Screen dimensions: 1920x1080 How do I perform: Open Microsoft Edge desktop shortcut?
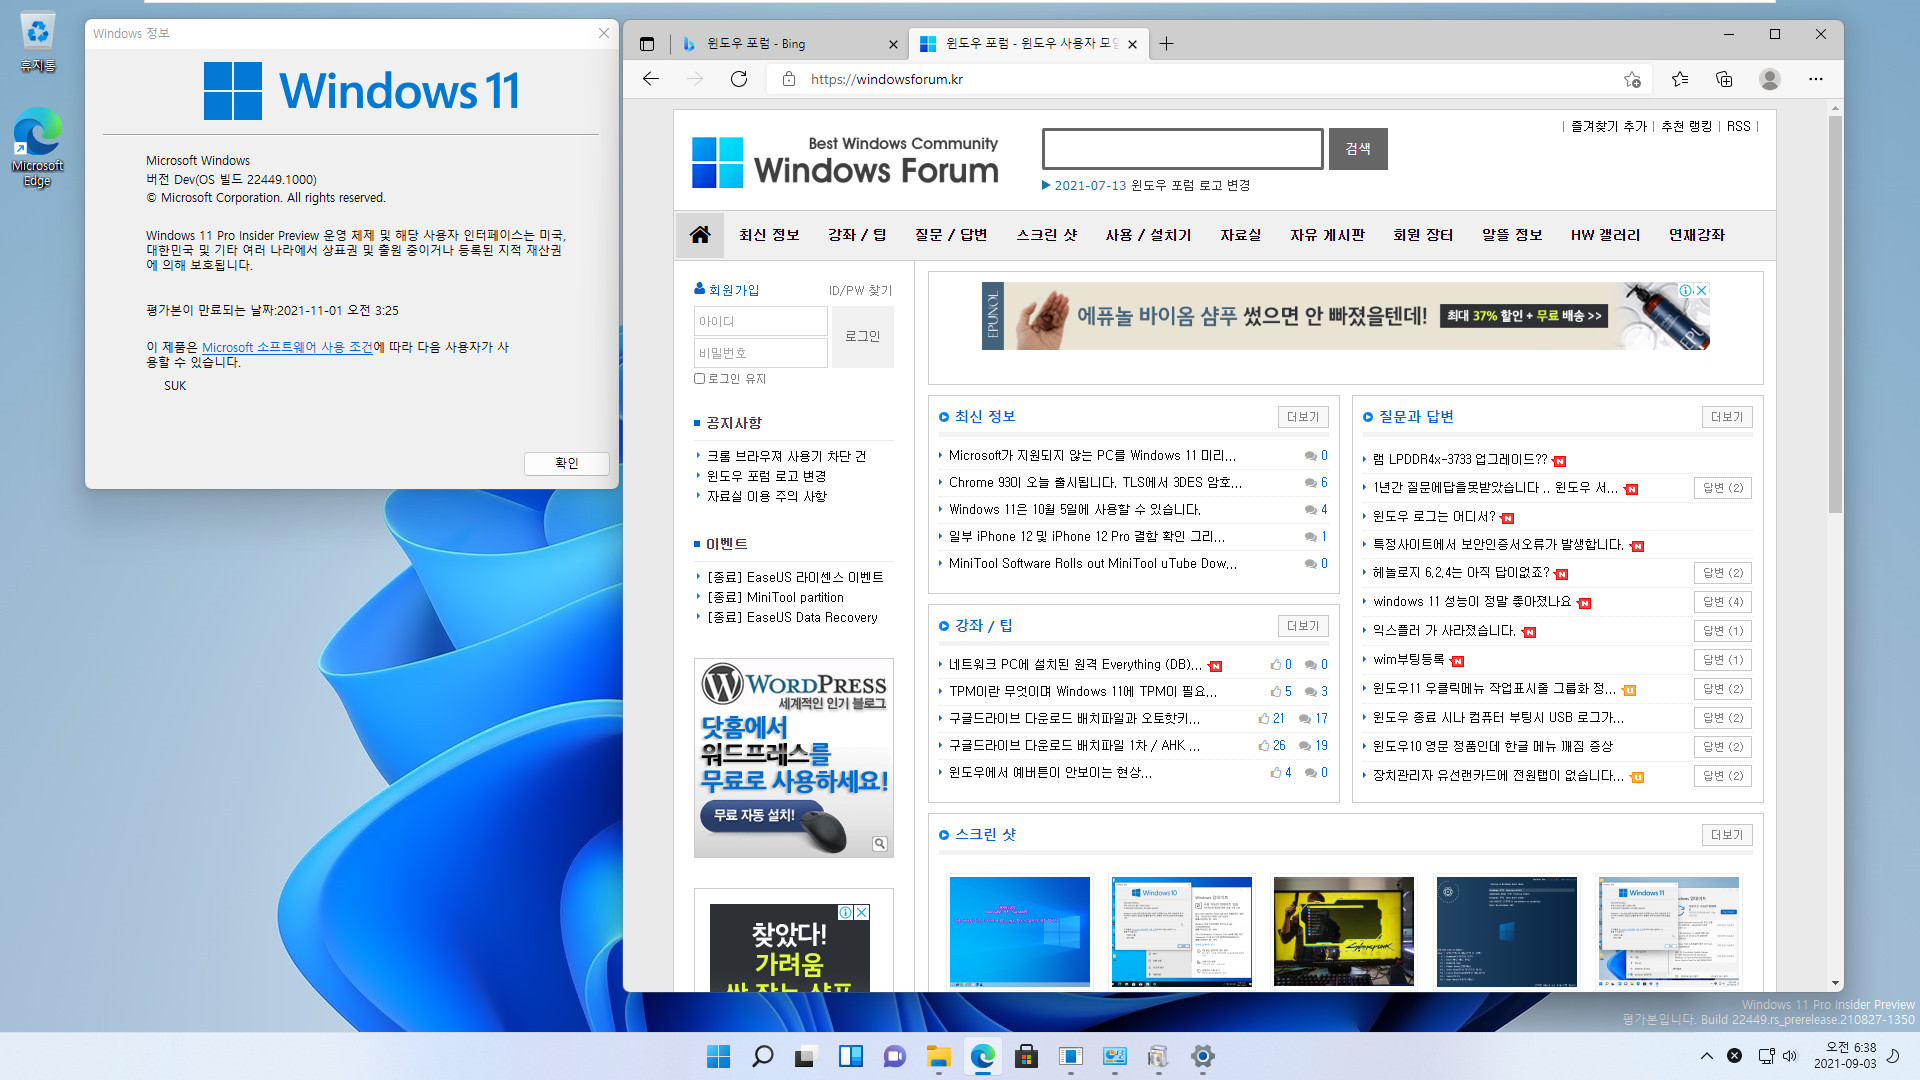[37, 148]
